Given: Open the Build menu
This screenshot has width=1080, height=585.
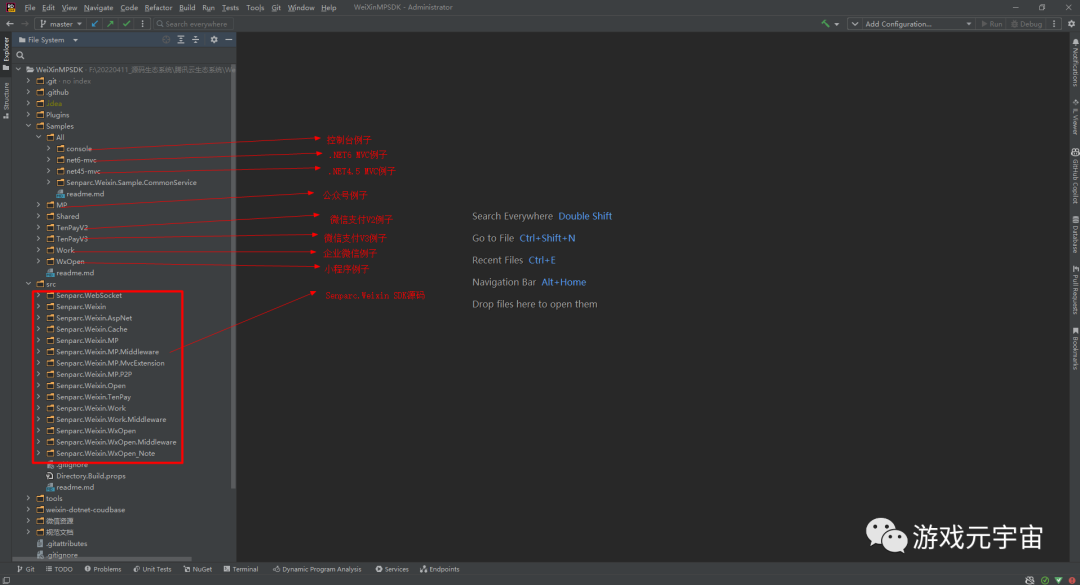Looking at the screenshot, I should pyautogui.click(x=187, y=8).
